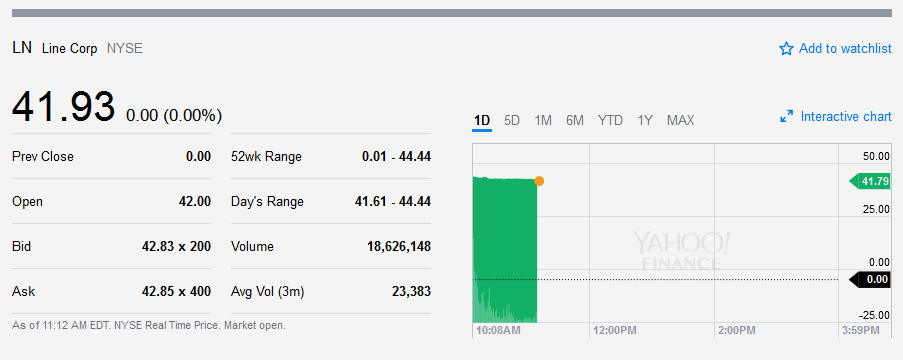Screen dimensions: 903x360
Task: Click the green 41.79 price marker
Action: click(870, 182)
